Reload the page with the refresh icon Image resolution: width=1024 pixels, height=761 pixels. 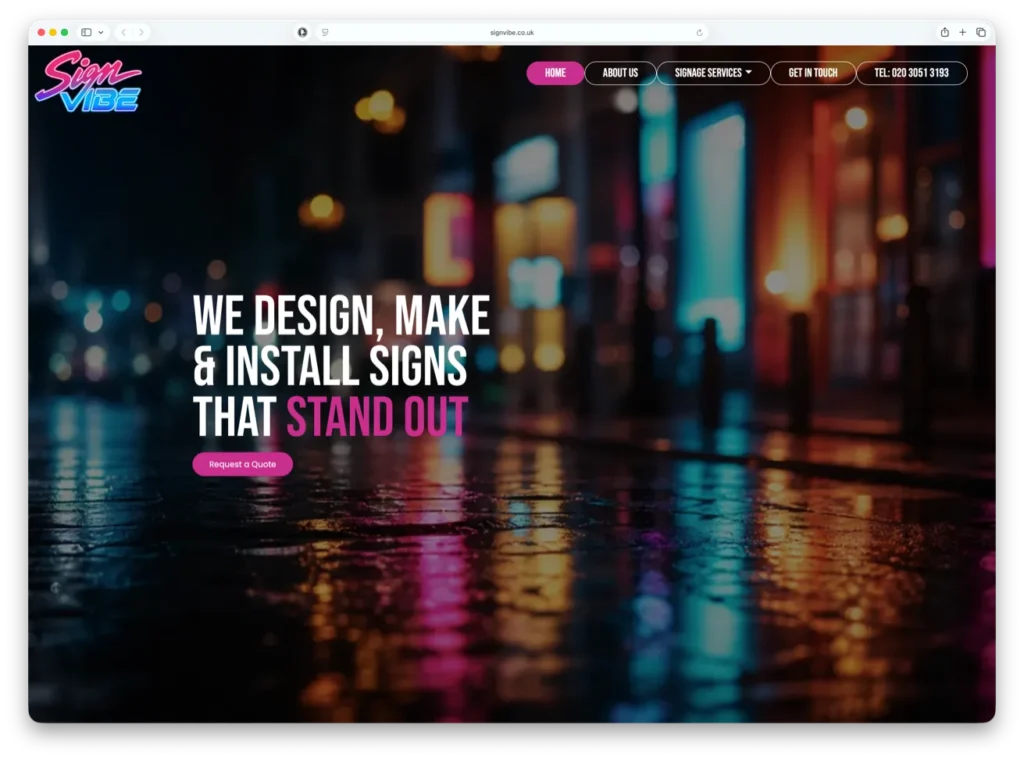click(x=699, y=32)
